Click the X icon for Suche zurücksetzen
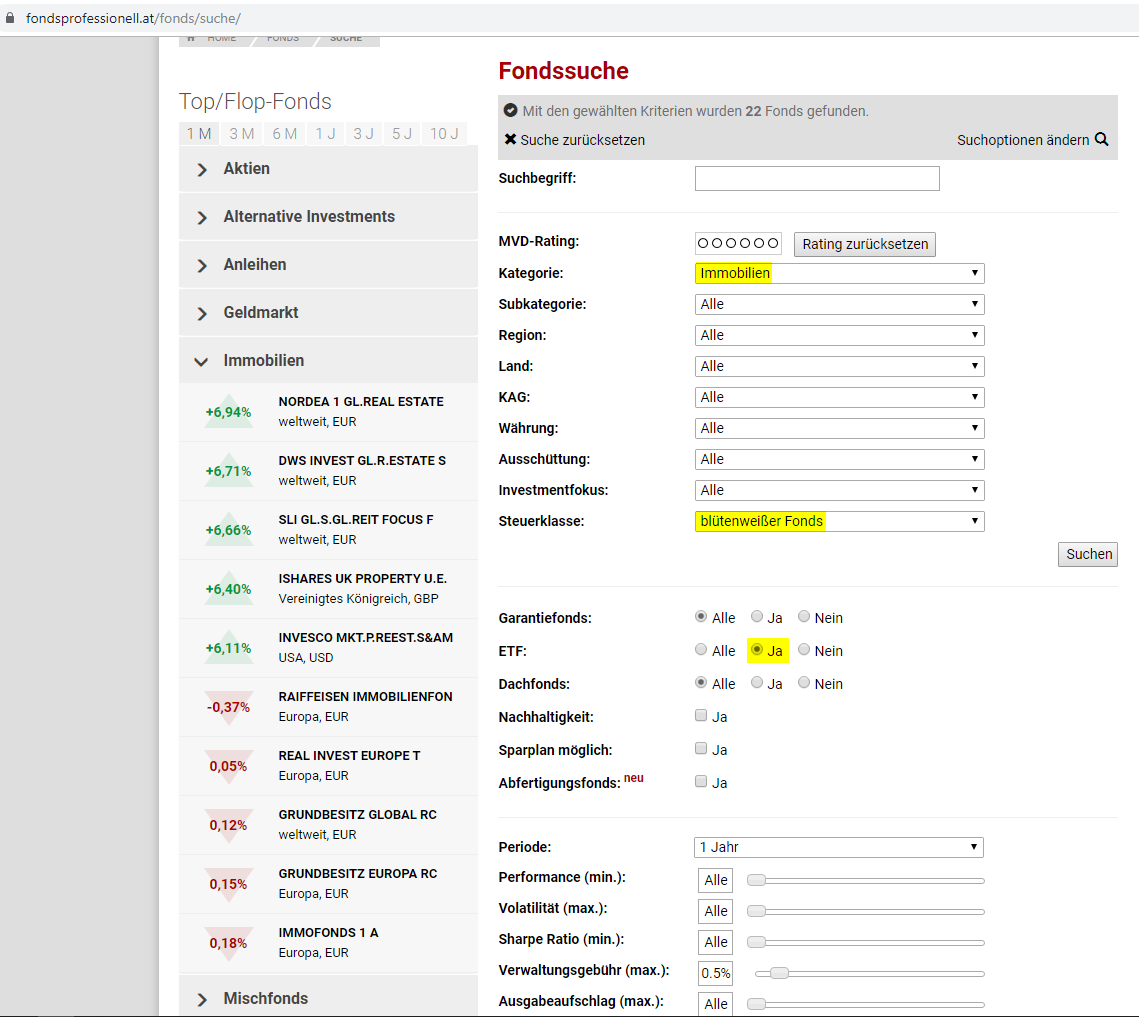The width and height of the screenshot is (1139, 1017). 511,140
